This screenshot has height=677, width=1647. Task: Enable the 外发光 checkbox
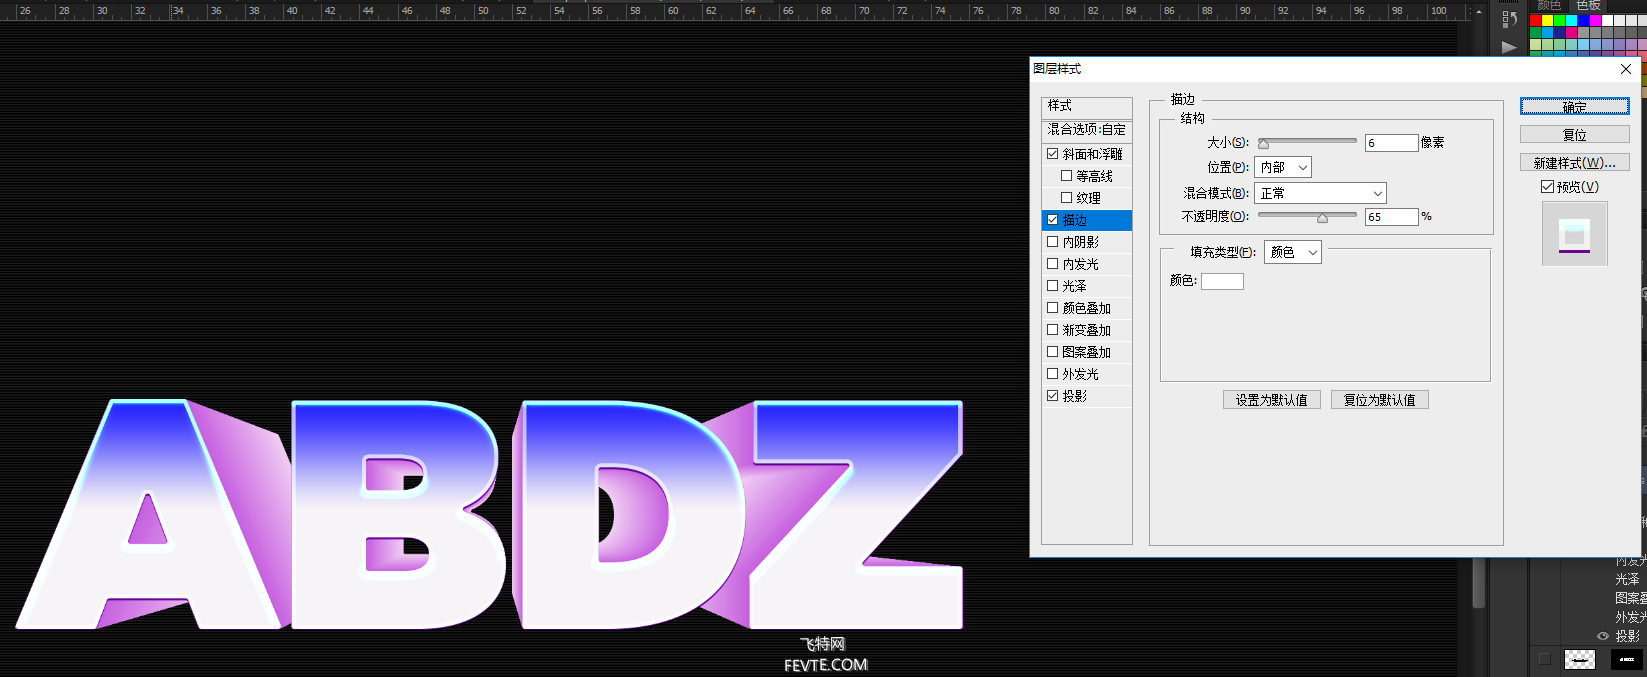click(1053, 374)
